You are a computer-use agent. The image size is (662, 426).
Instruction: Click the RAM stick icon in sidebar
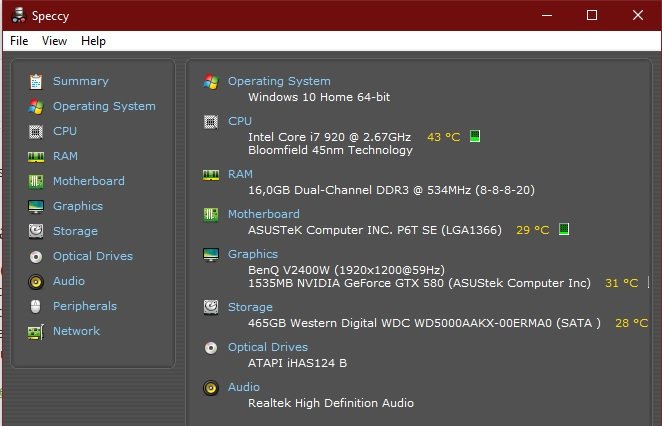tap(36, 157)
